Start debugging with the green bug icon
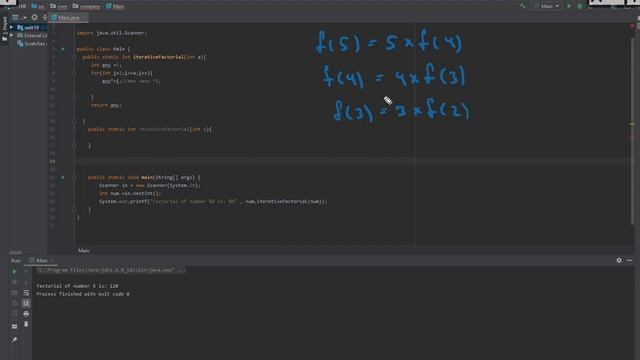Screen dimensions: 640x360 pyautogui.click(x=580, y=6)
